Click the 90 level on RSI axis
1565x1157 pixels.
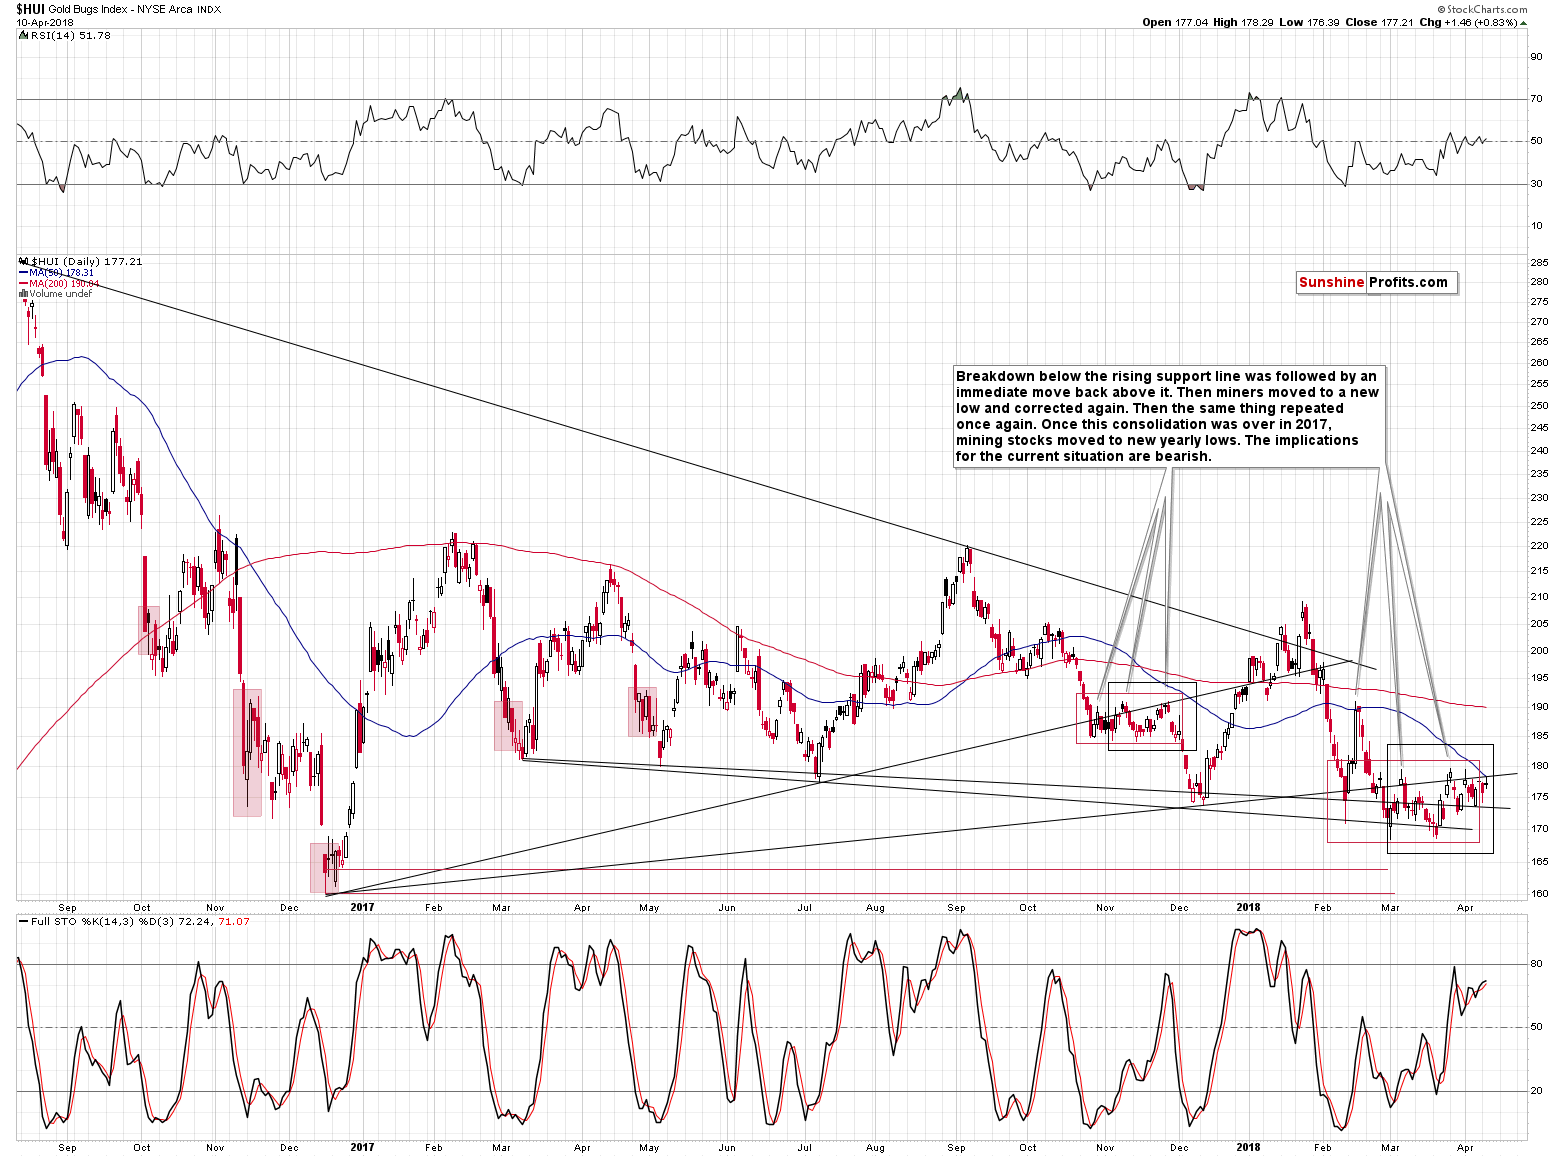click(x=1536, y=57)
